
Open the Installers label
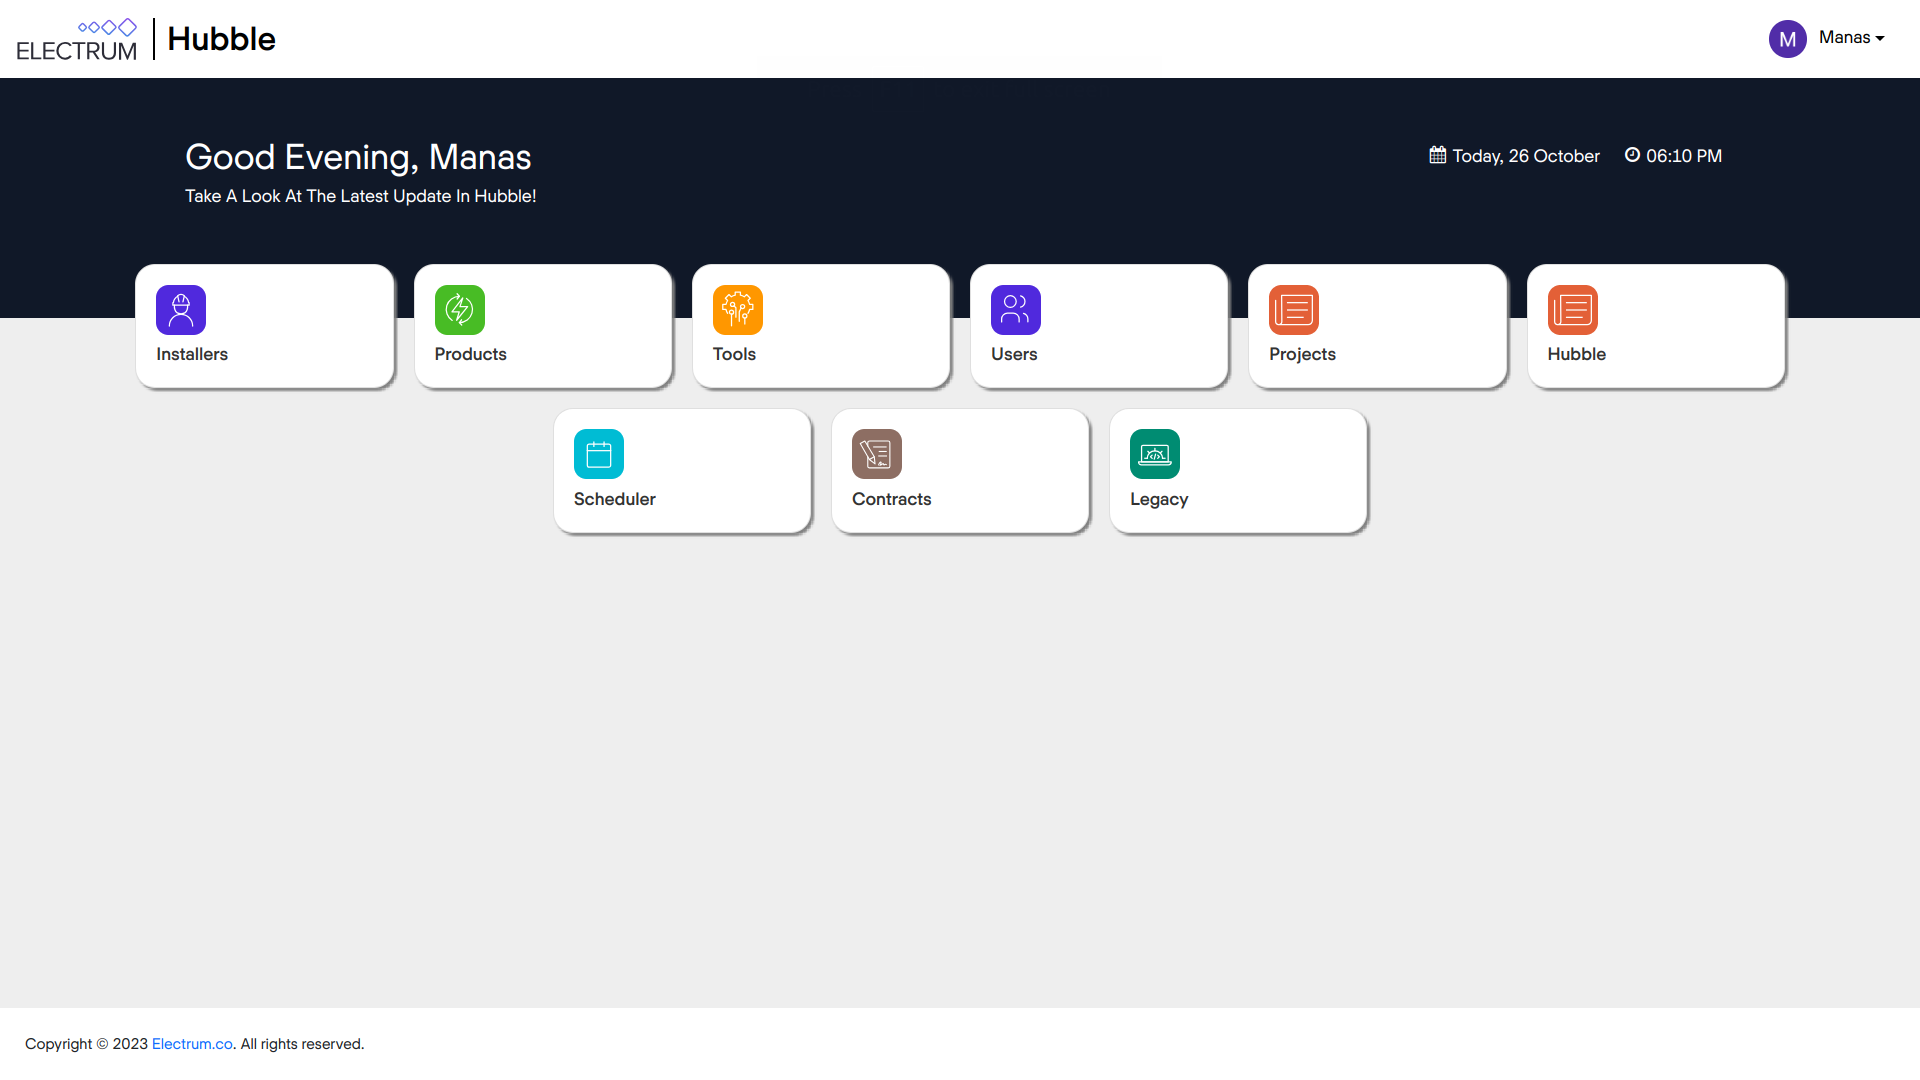pyautogui.click(x=192, y=354)
